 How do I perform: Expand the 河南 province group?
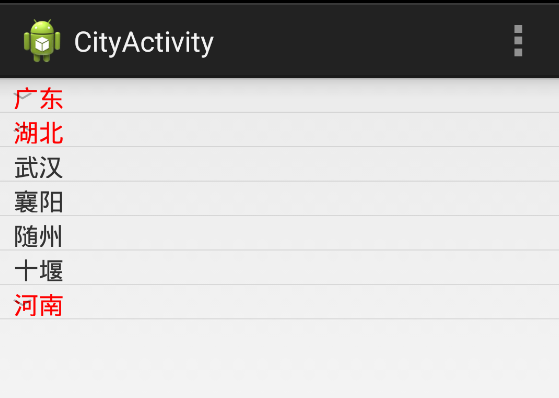tap(280, 302)
